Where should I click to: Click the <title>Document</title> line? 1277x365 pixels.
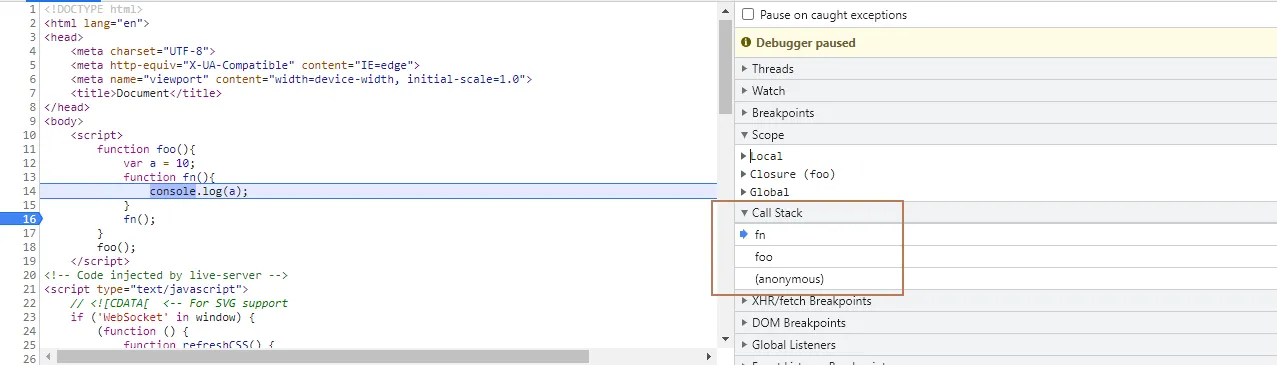[x=146, y=93]
